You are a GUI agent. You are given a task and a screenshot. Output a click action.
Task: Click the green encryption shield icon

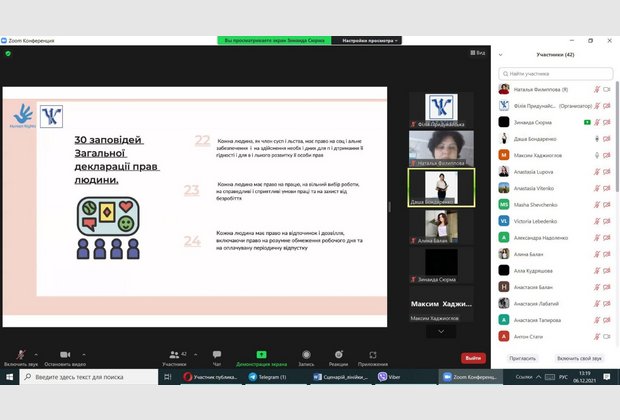click(8, 53)
